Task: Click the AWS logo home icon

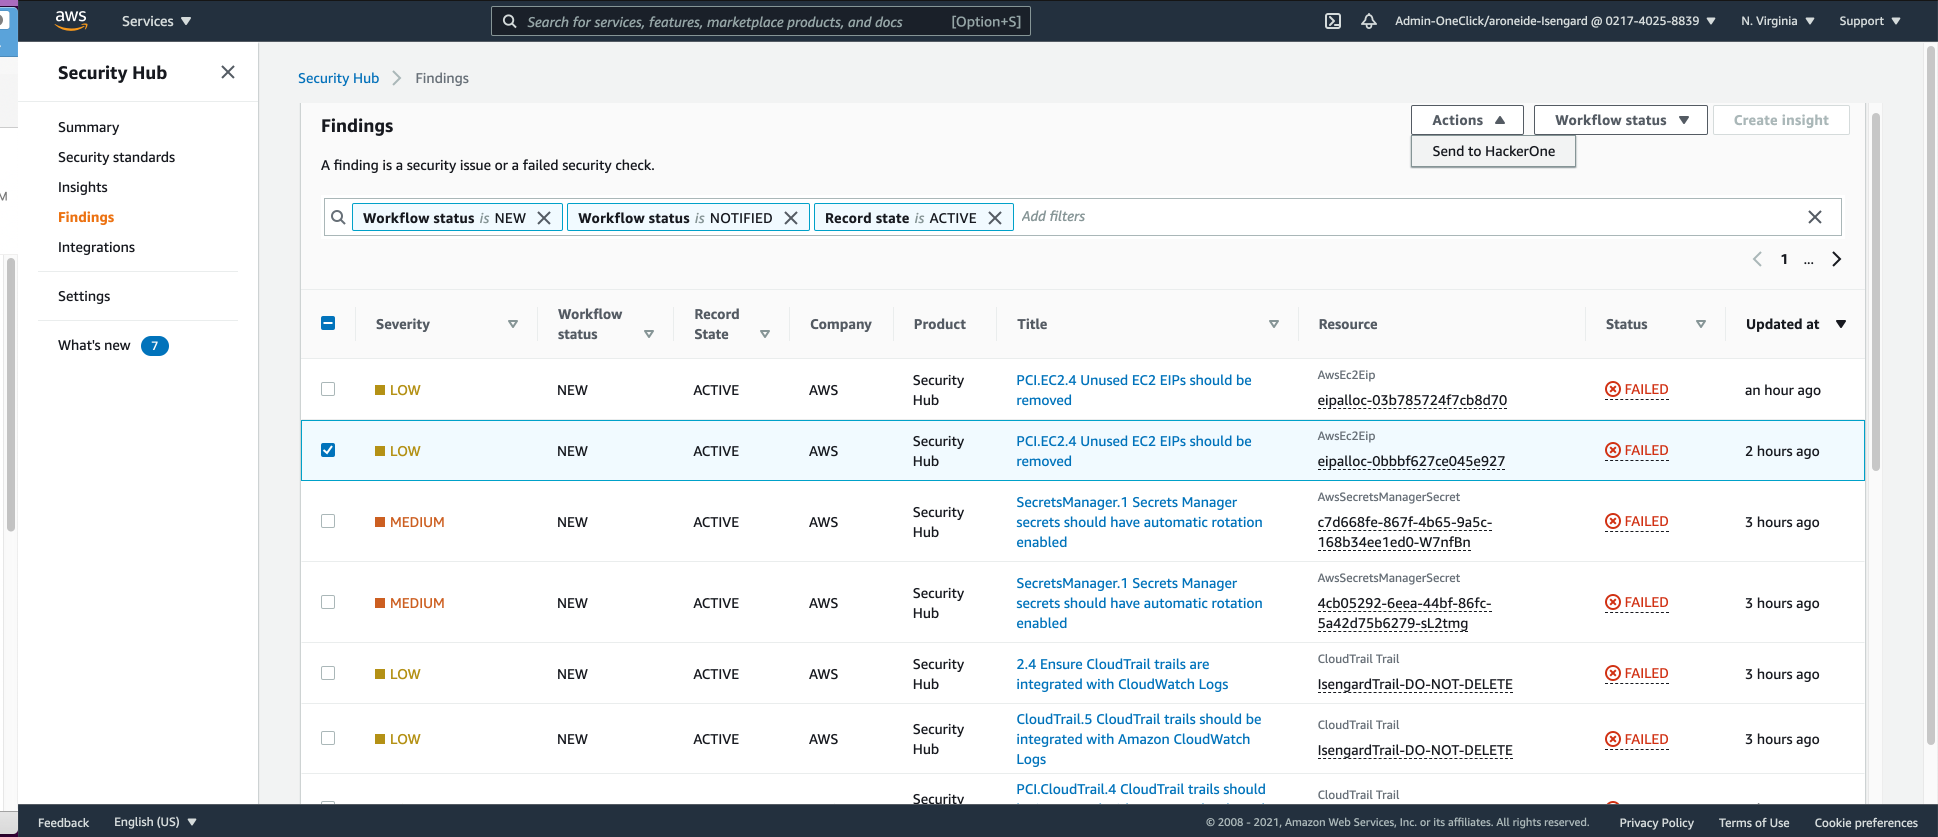Action: 71,20
